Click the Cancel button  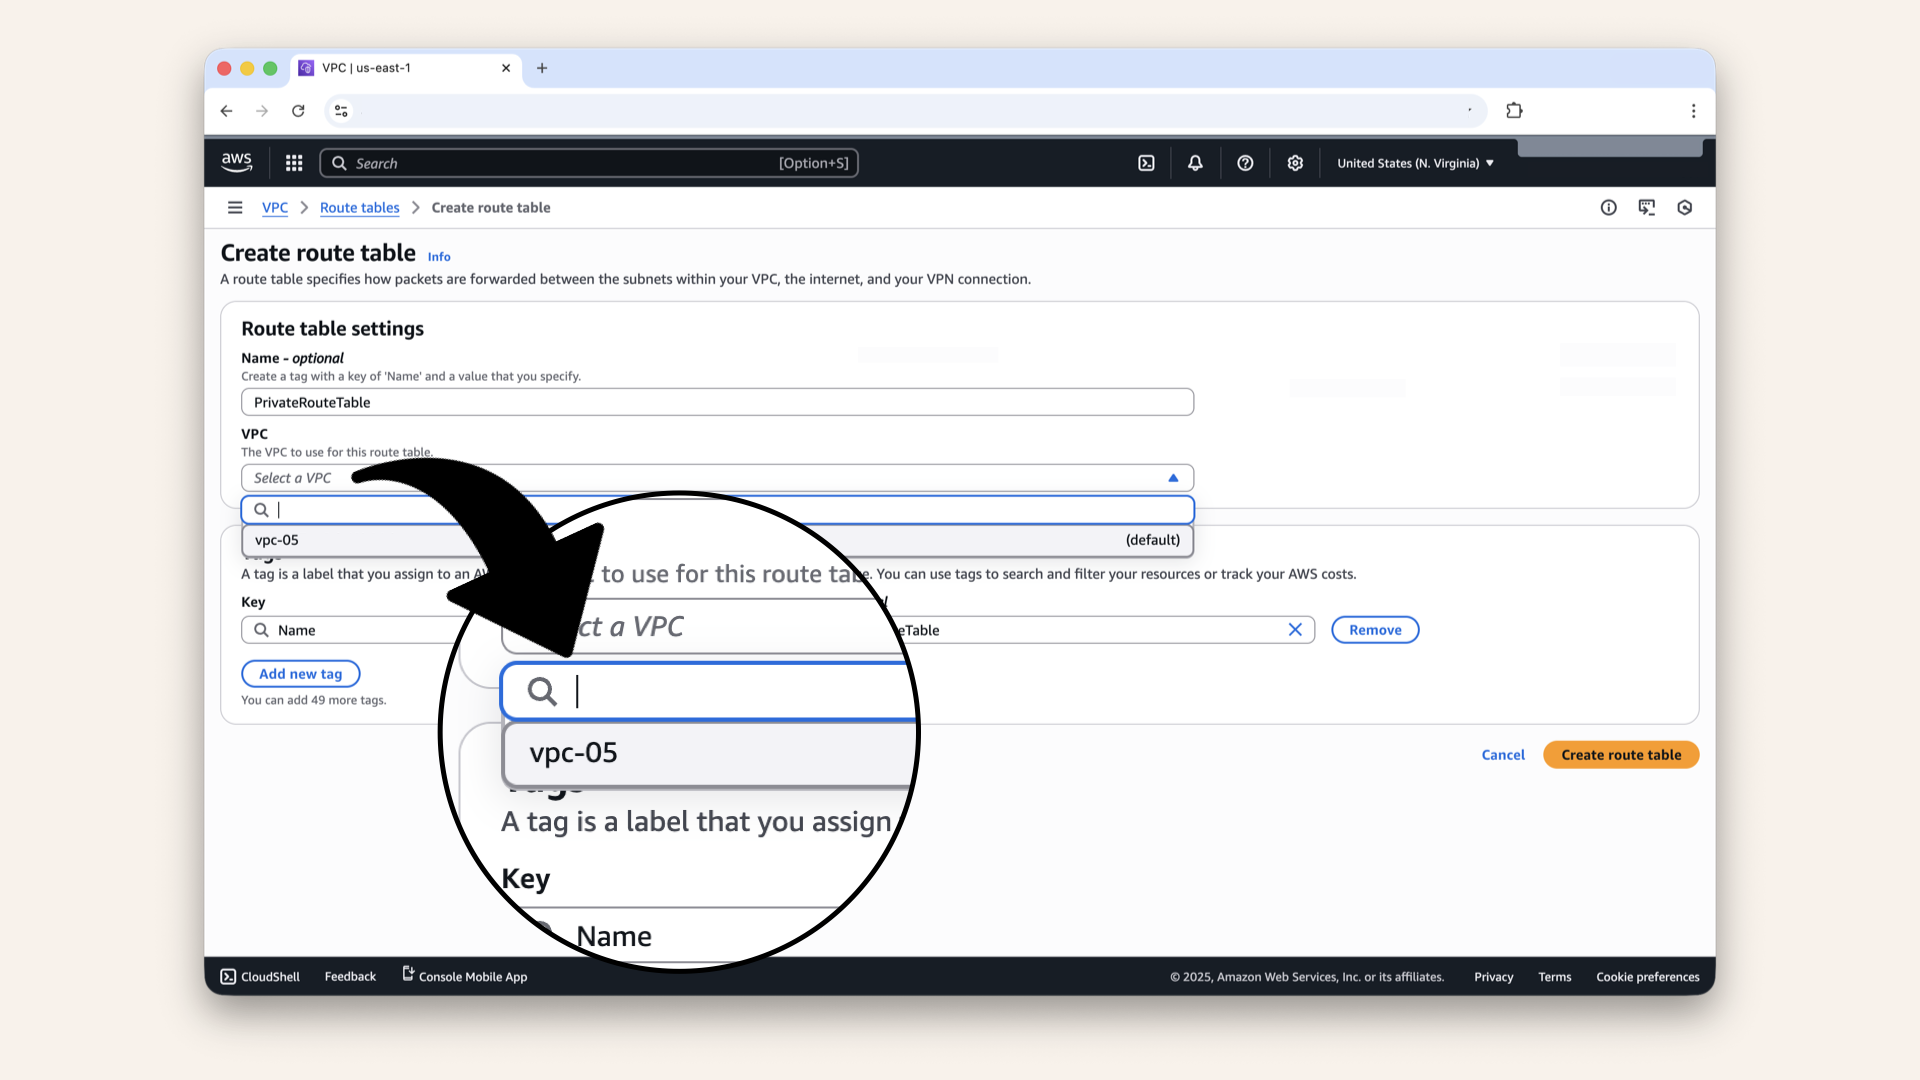[1503, 754]
